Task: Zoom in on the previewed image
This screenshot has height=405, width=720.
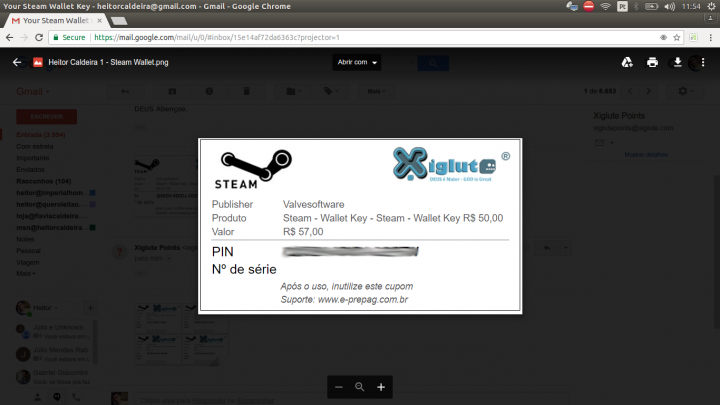Action: pyautogui.click(x=381, y=387)
